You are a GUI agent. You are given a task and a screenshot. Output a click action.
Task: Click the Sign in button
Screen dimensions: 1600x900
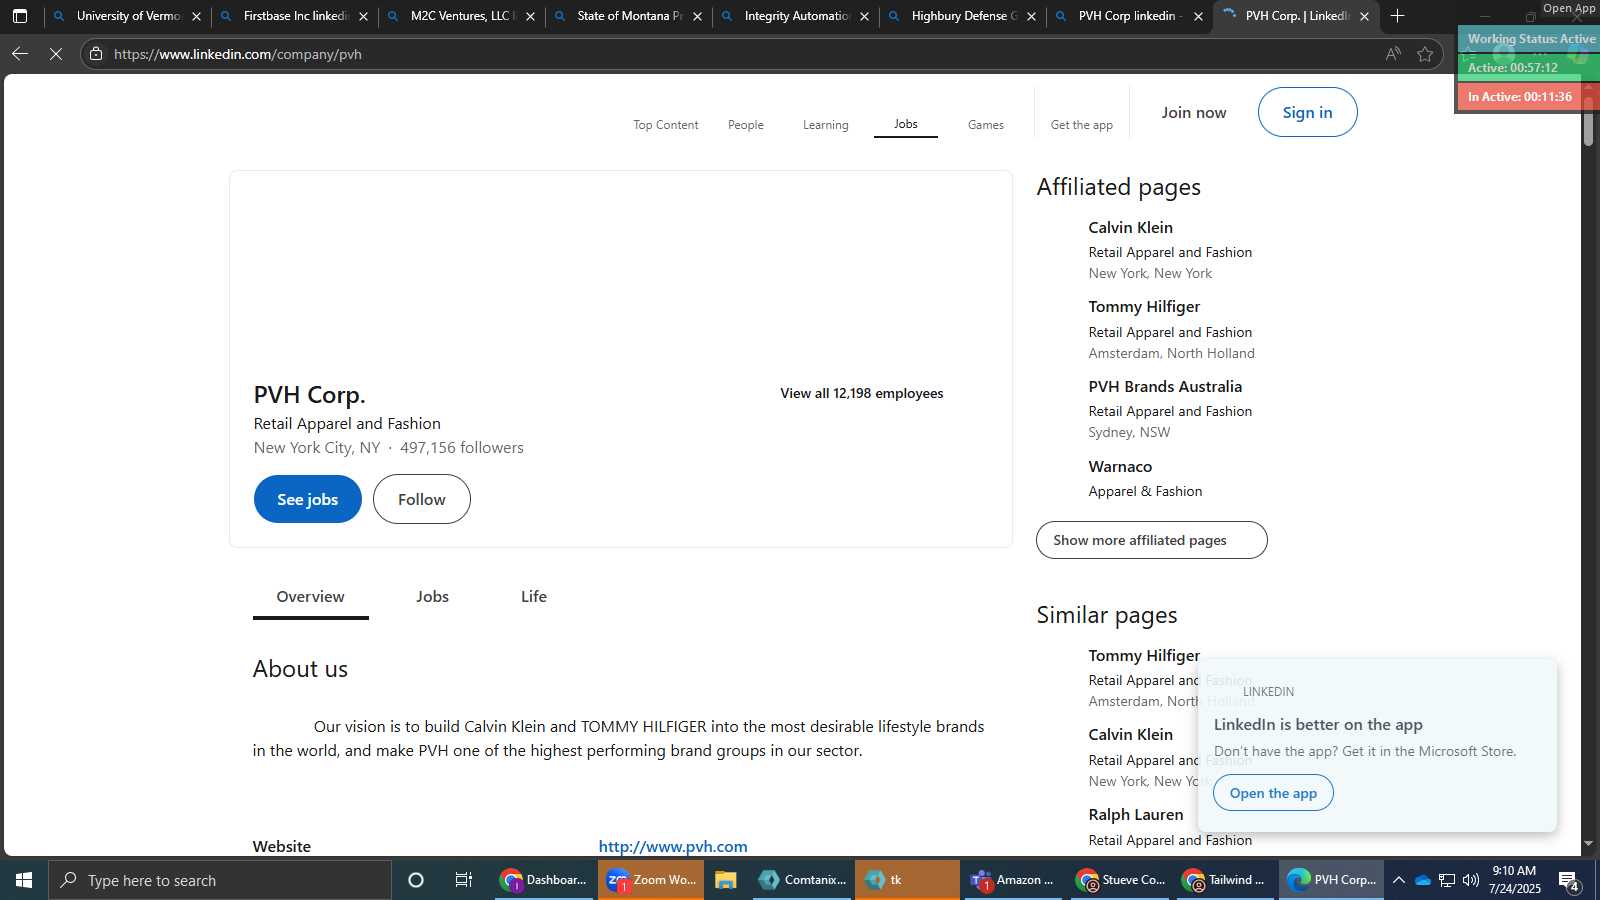tap(1307, 112)
